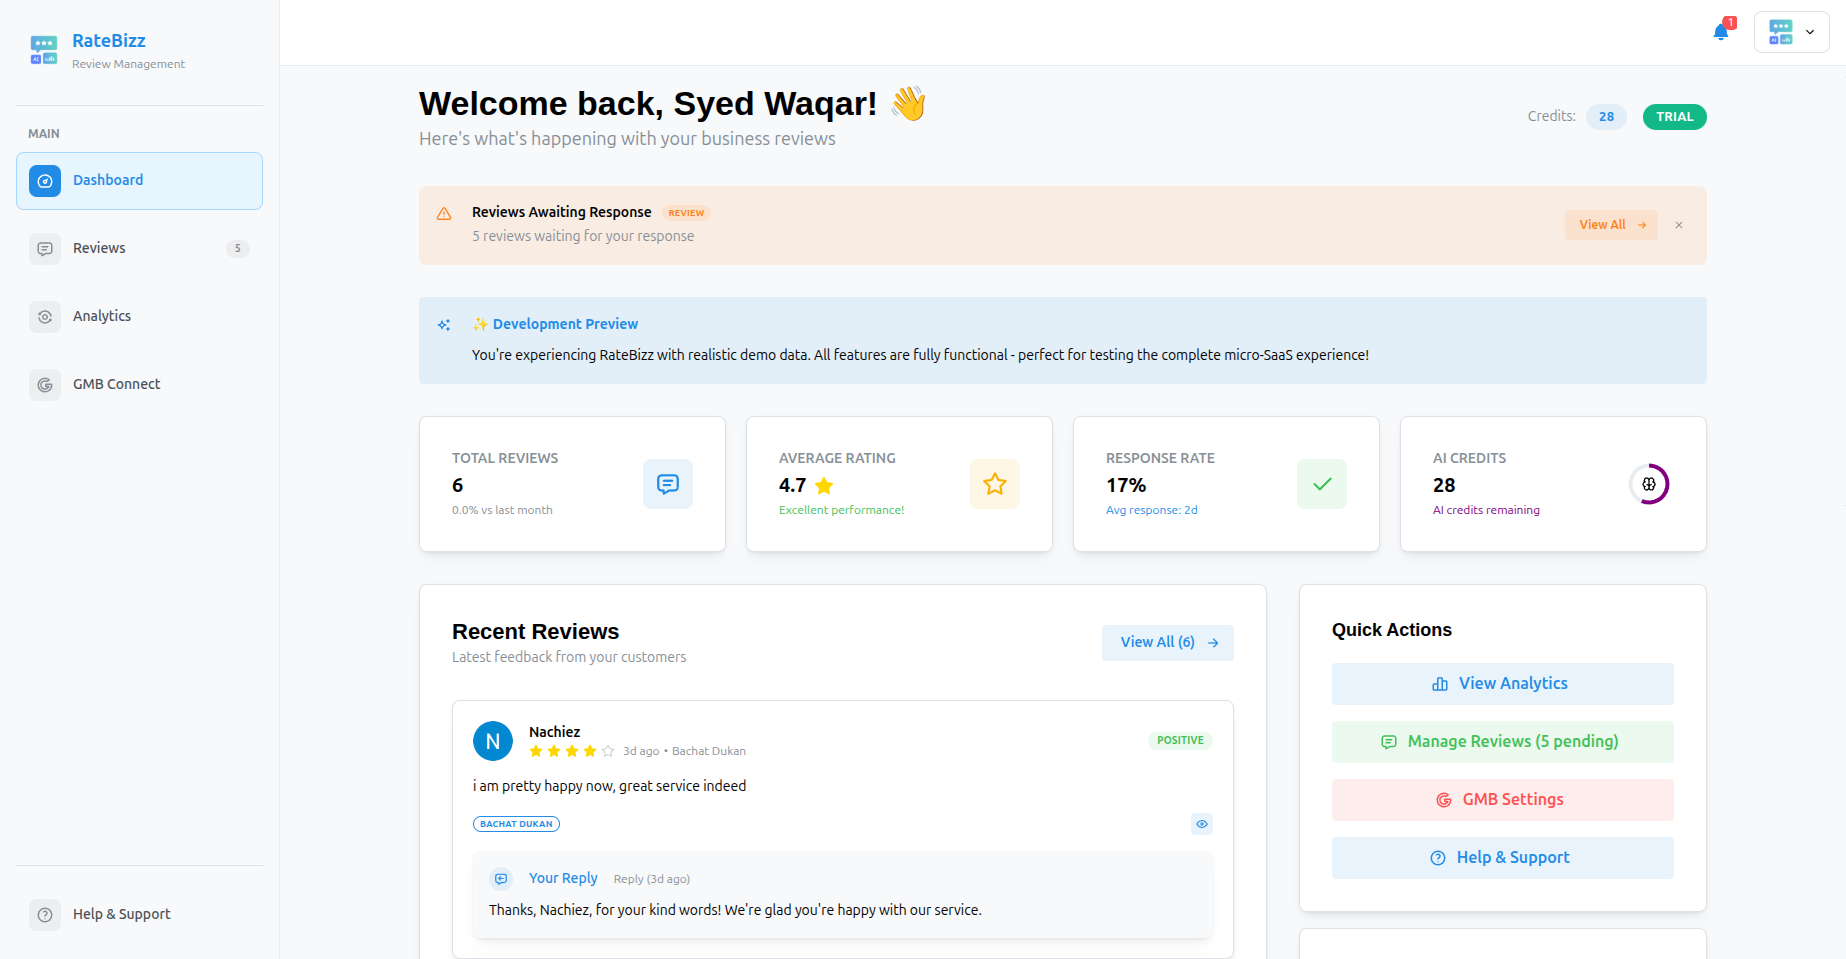Click the Help & Support question-mark icon
Screen dimensions: 1846x959
45,914
